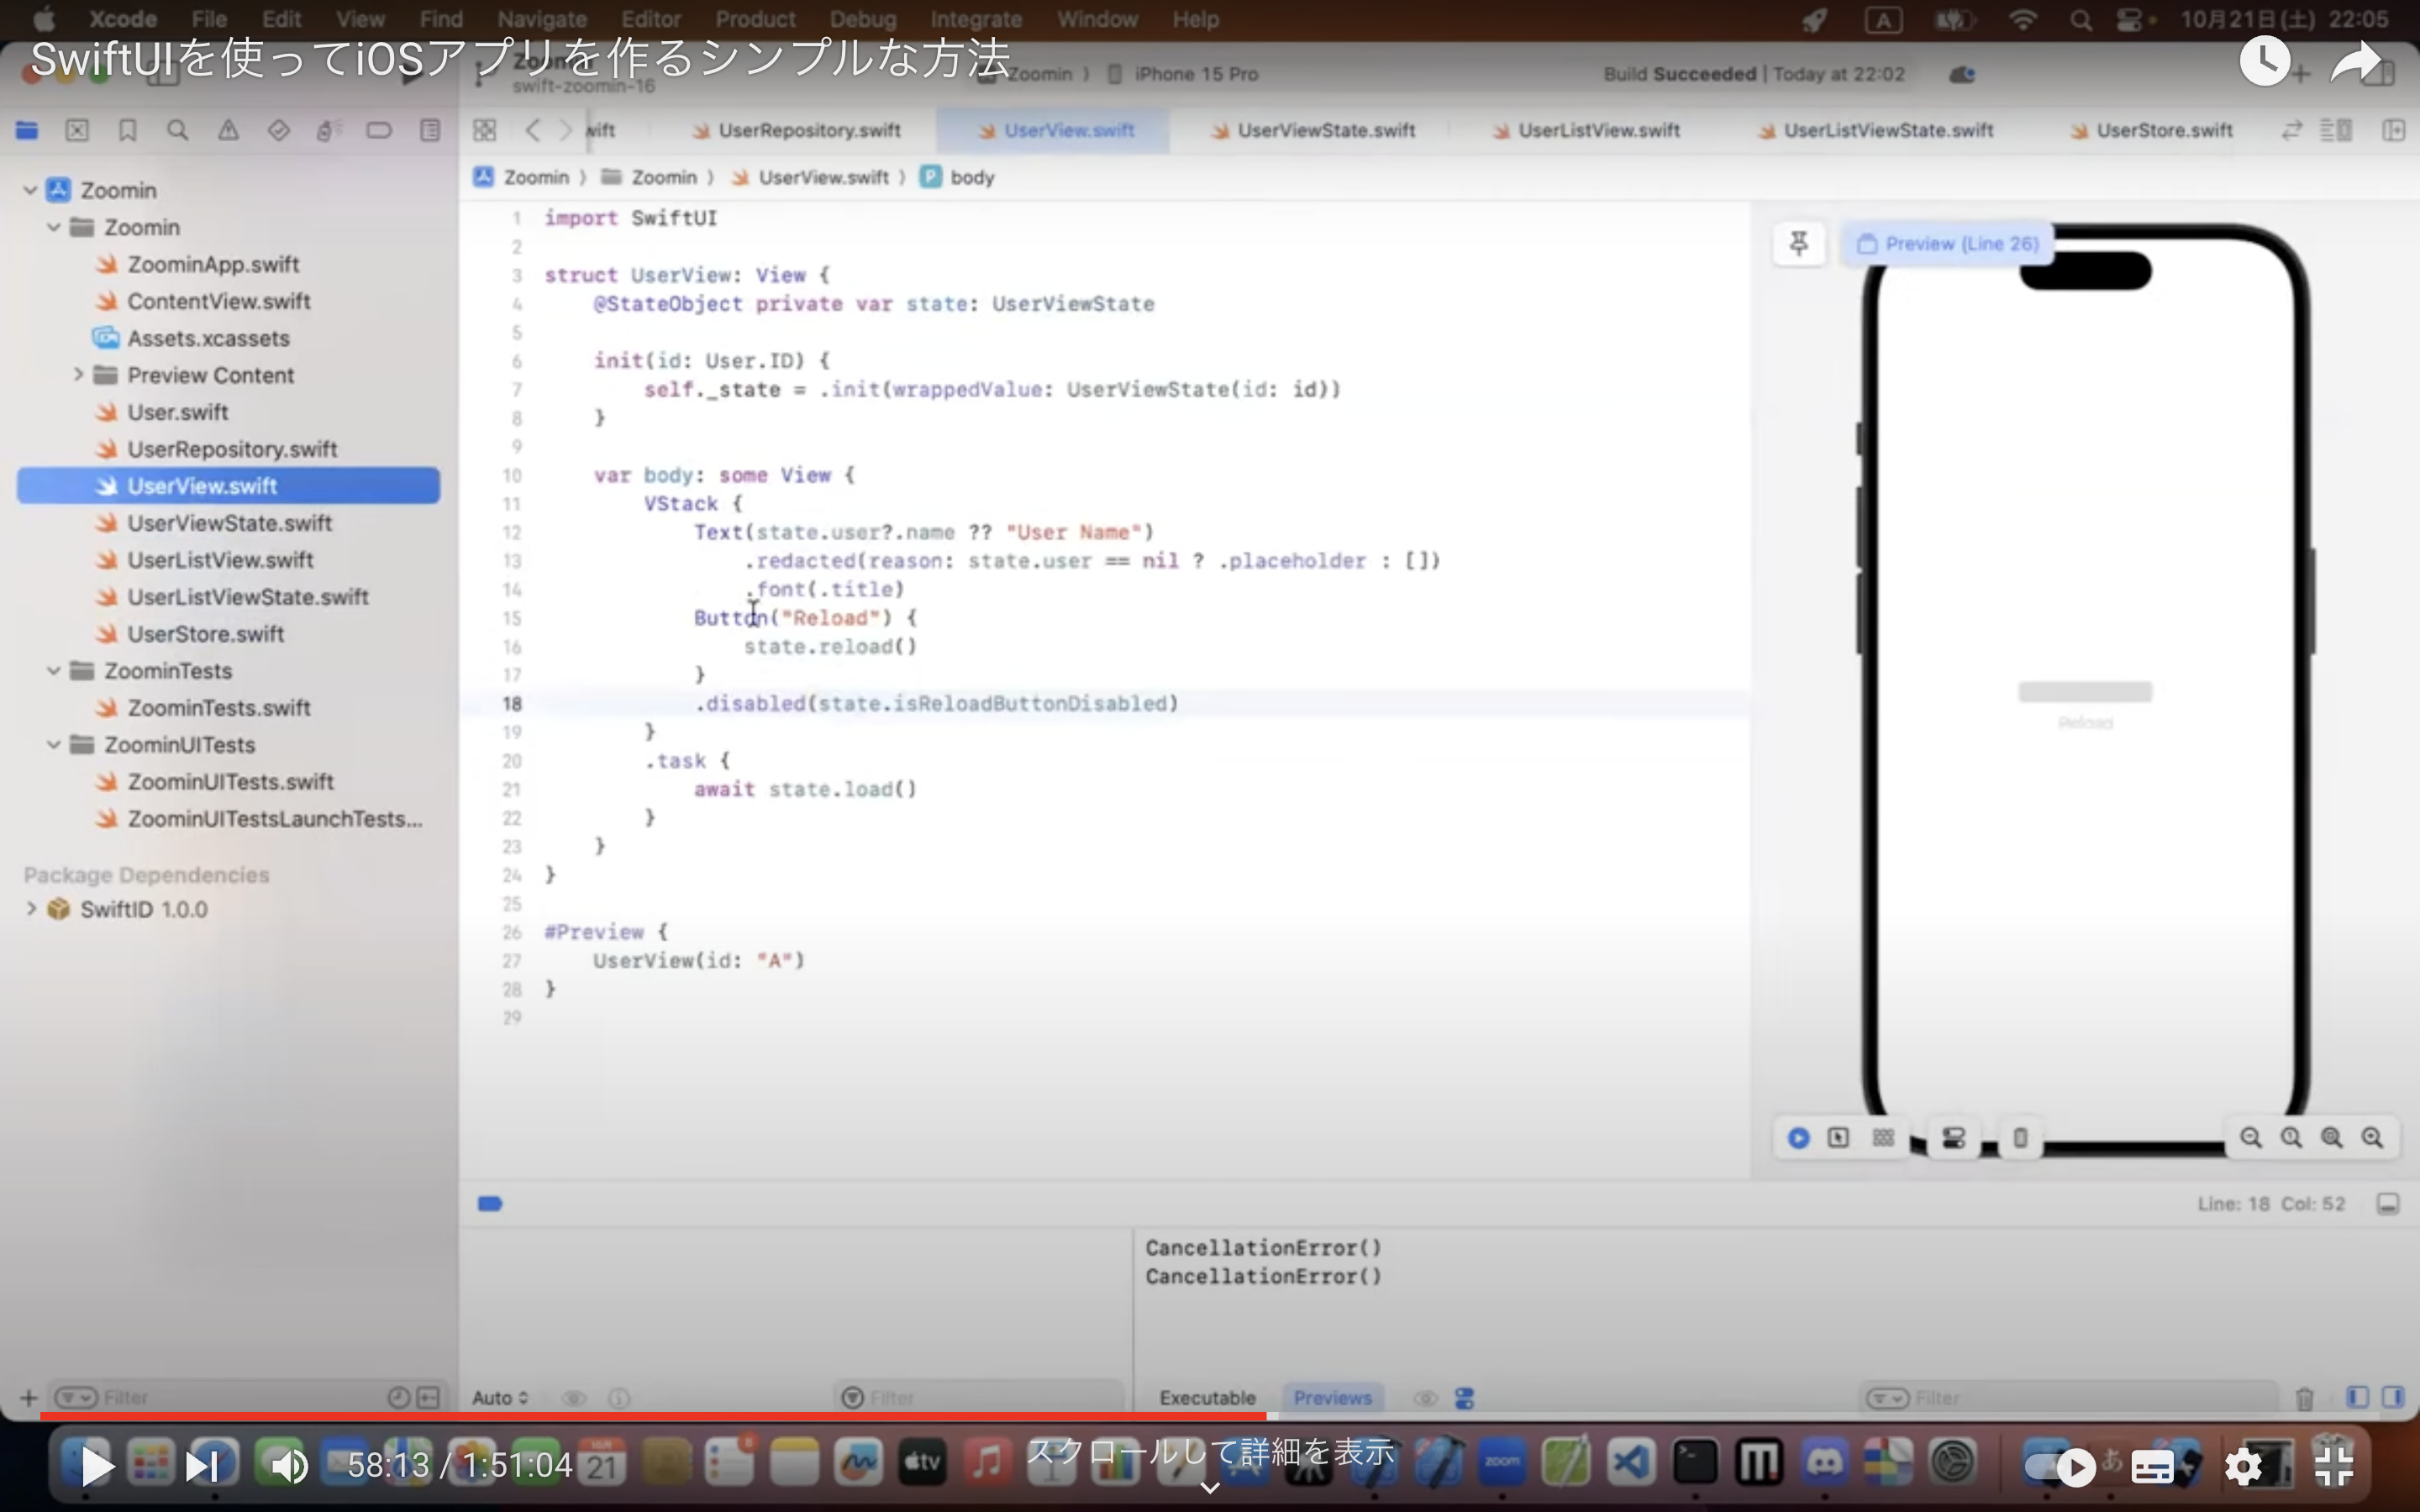Image resolution: width=2420 pixels, height=1512 pixels.
Task: Click the zoom-out magnifier in preview canvas
Action: pyautogui.click(x=2250, y=1138)
